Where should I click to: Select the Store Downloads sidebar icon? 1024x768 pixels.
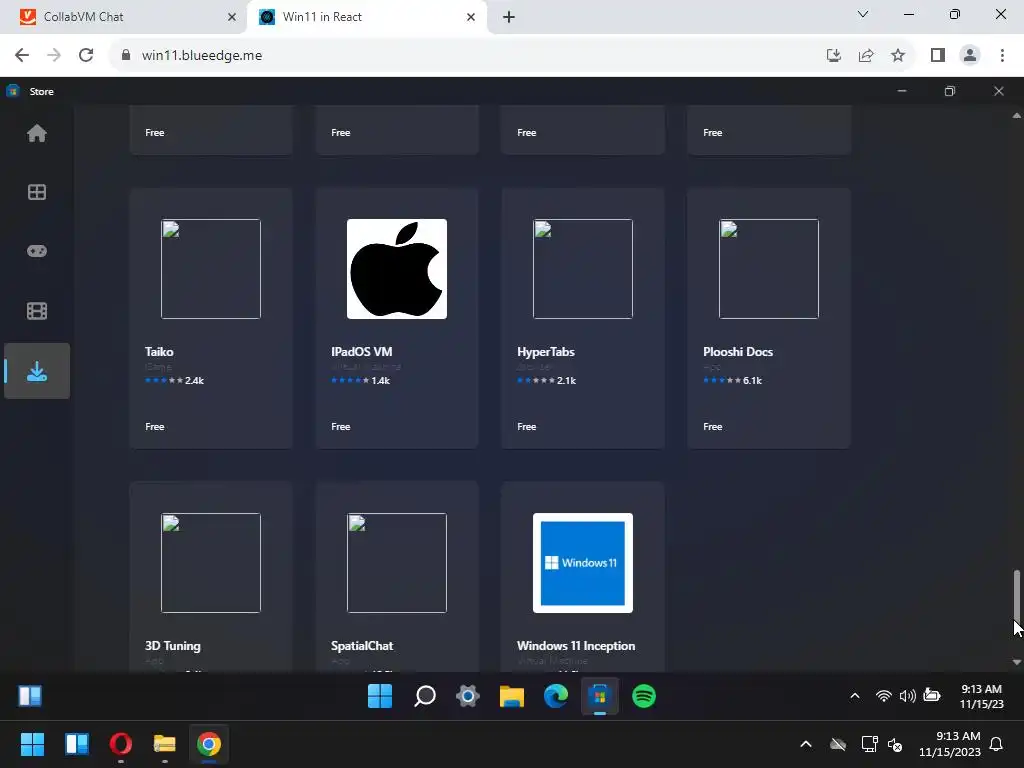coord(37,371)
